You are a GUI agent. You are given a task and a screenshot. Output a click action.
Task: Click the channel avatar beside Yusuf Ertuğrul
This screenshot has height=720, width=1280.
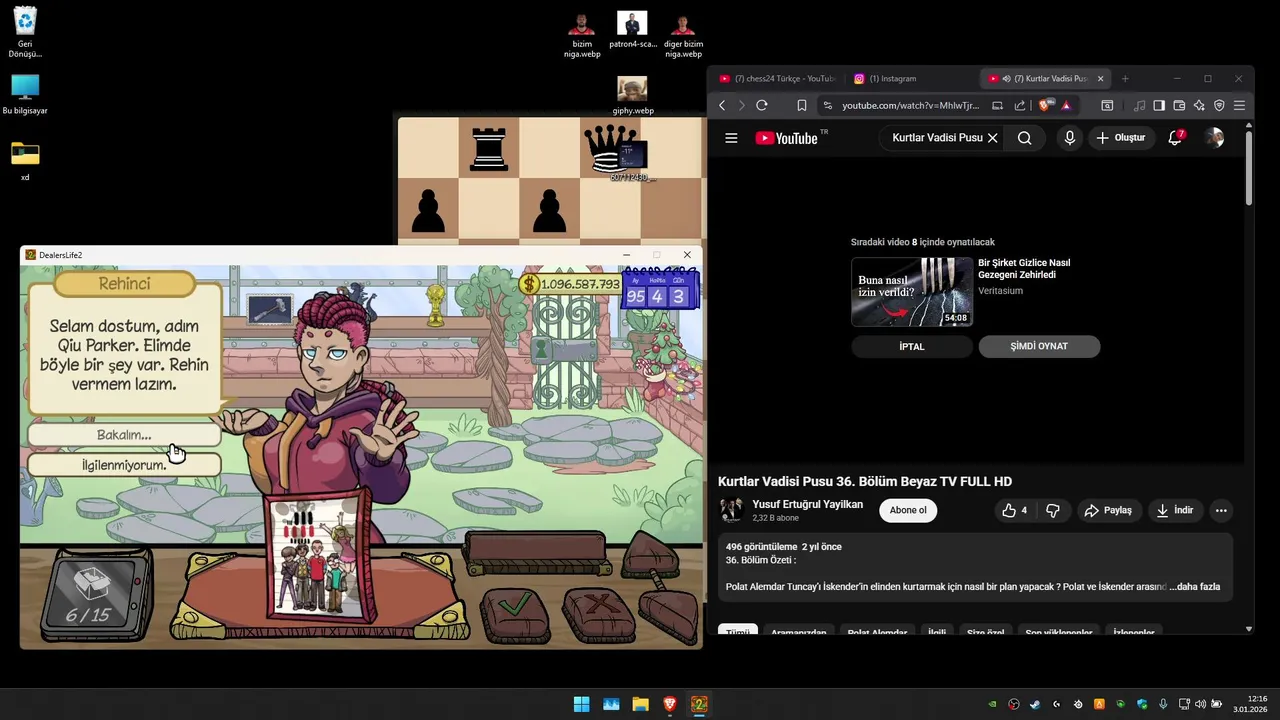(x=731, y=510)
